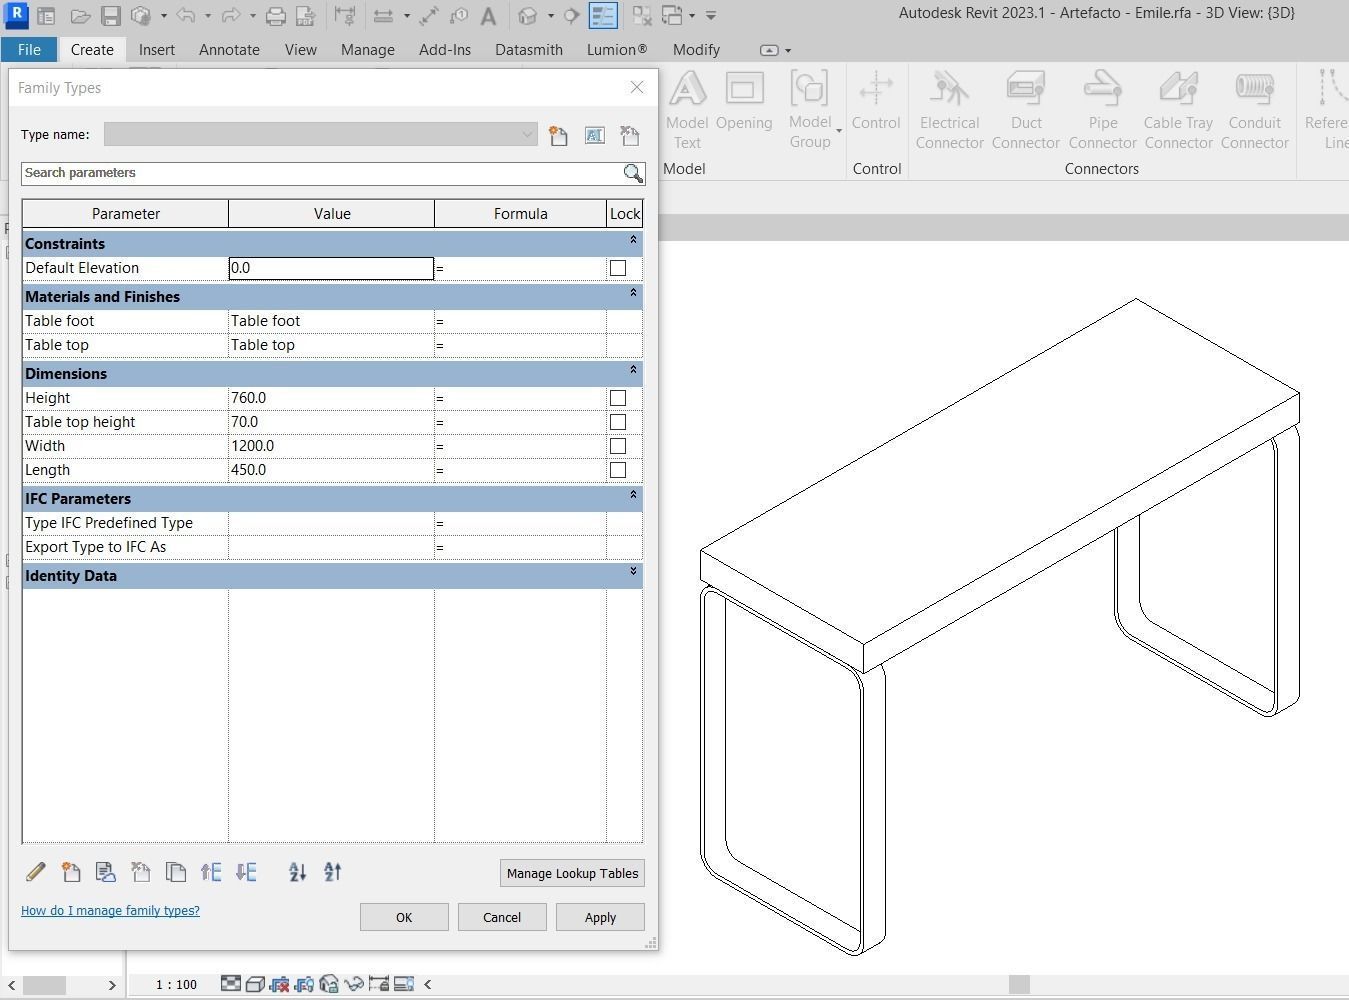Click the Switch Windows icon

(672, 16)
